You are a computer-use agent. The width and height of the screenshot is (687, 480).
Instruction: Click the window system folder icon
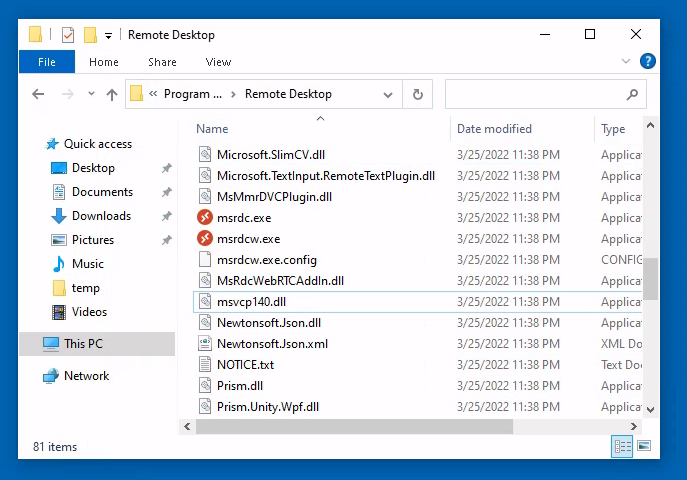[x=35, y=35]
